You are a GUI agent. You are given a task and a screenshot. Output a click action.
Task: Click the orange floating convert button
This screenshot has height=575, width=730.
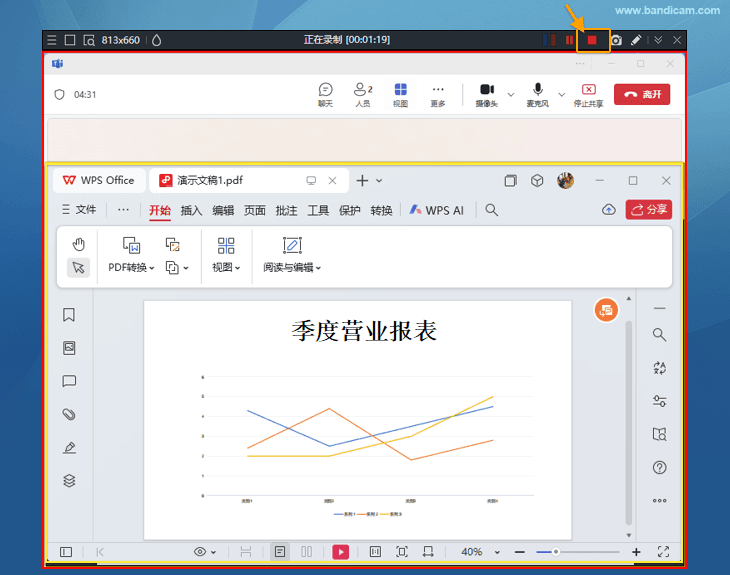[606, 310]
